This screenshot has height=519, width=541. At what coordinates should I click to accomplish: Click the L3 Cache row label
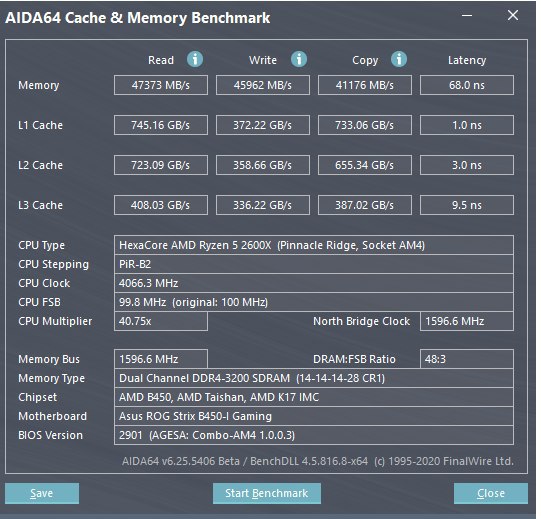[x=40, y=205]
